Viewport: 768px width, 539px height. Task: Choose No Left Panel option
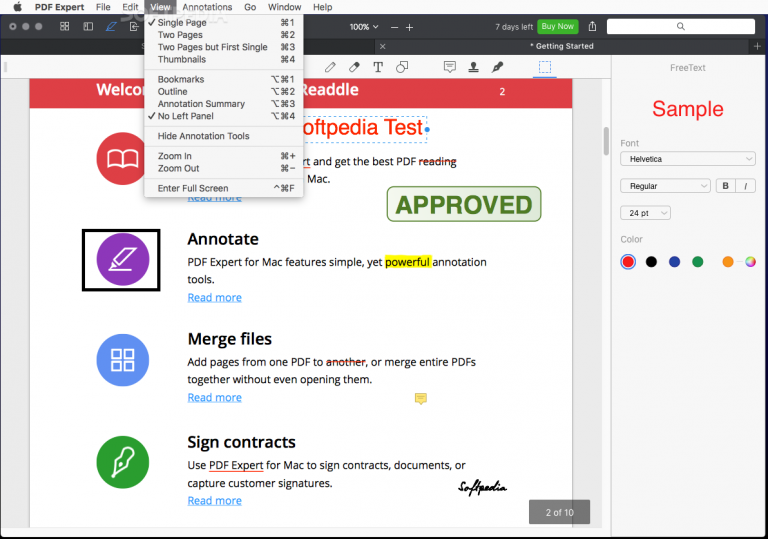(224, 116)
